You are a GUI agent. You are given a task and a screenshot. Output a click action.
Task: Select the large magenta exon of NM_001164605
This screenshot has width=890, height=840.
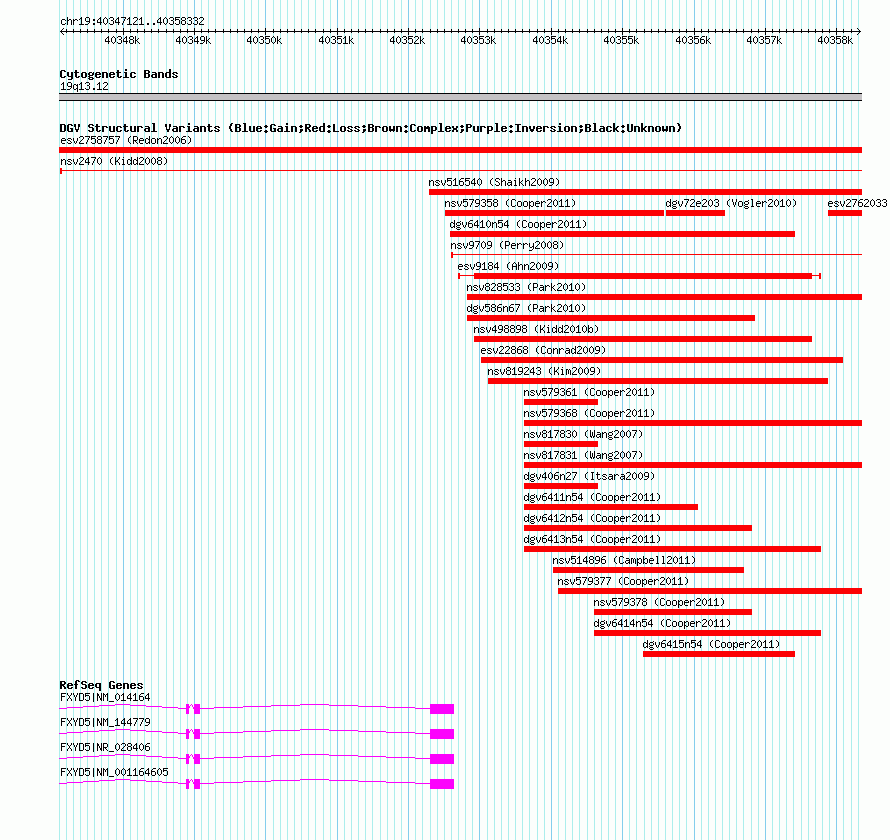coord(442,784)
